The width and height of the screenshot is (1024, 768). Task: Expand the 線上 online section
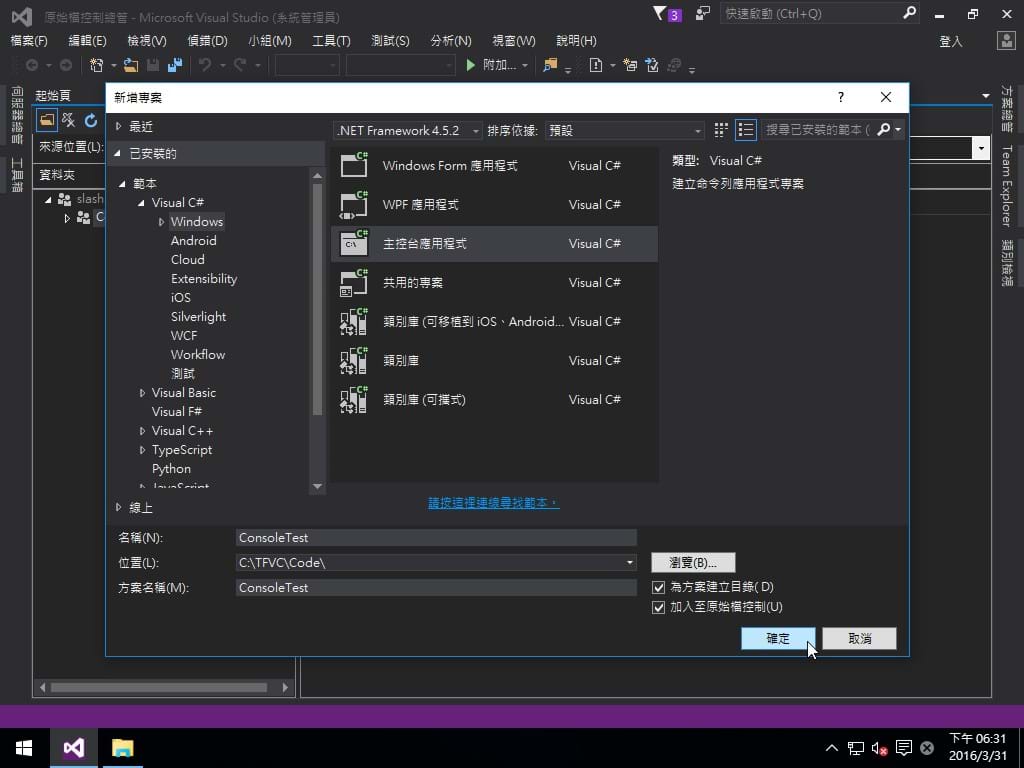118,507
